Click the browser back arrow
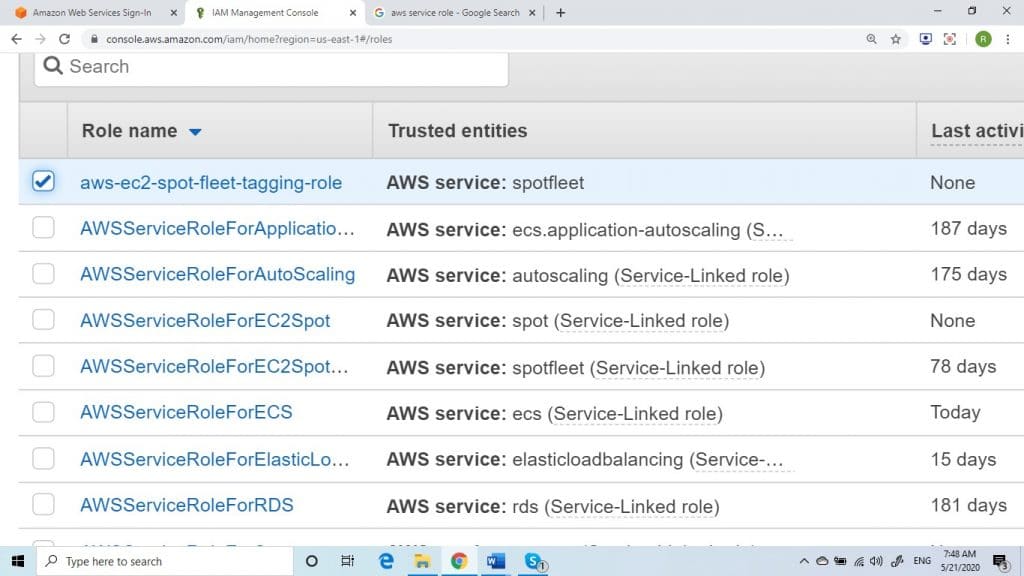The width and height of the screenshot is (1024, 576). pos(16,39)
